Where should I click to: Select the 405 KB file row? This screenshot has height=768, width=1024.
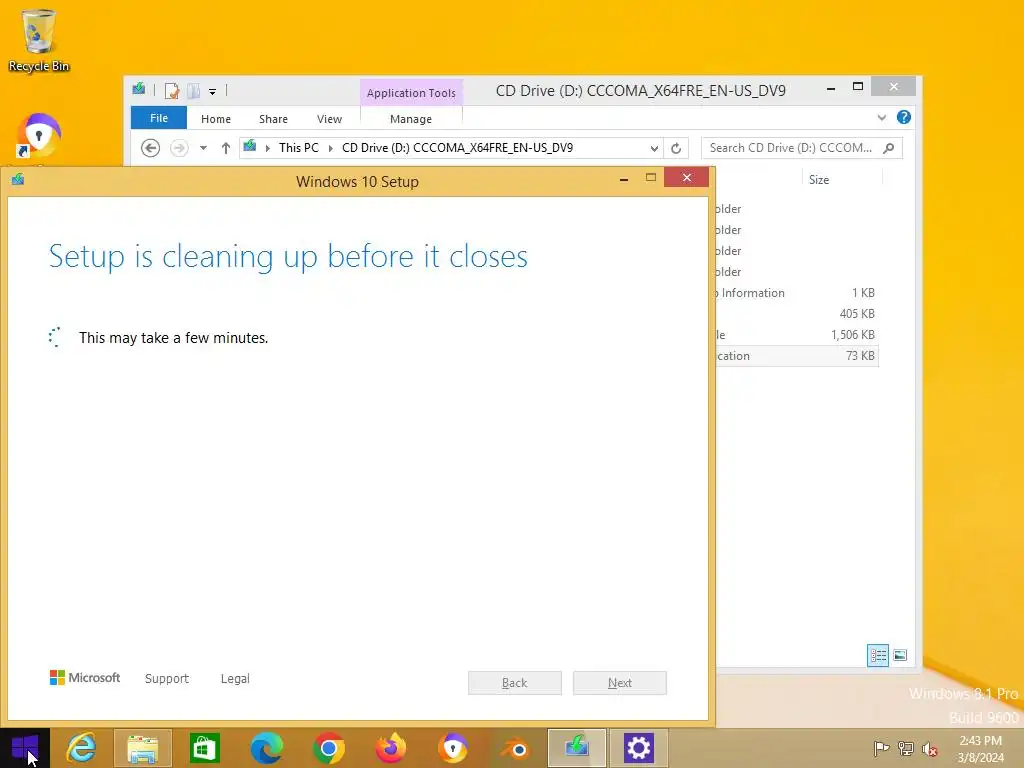(x=797, y=314)
